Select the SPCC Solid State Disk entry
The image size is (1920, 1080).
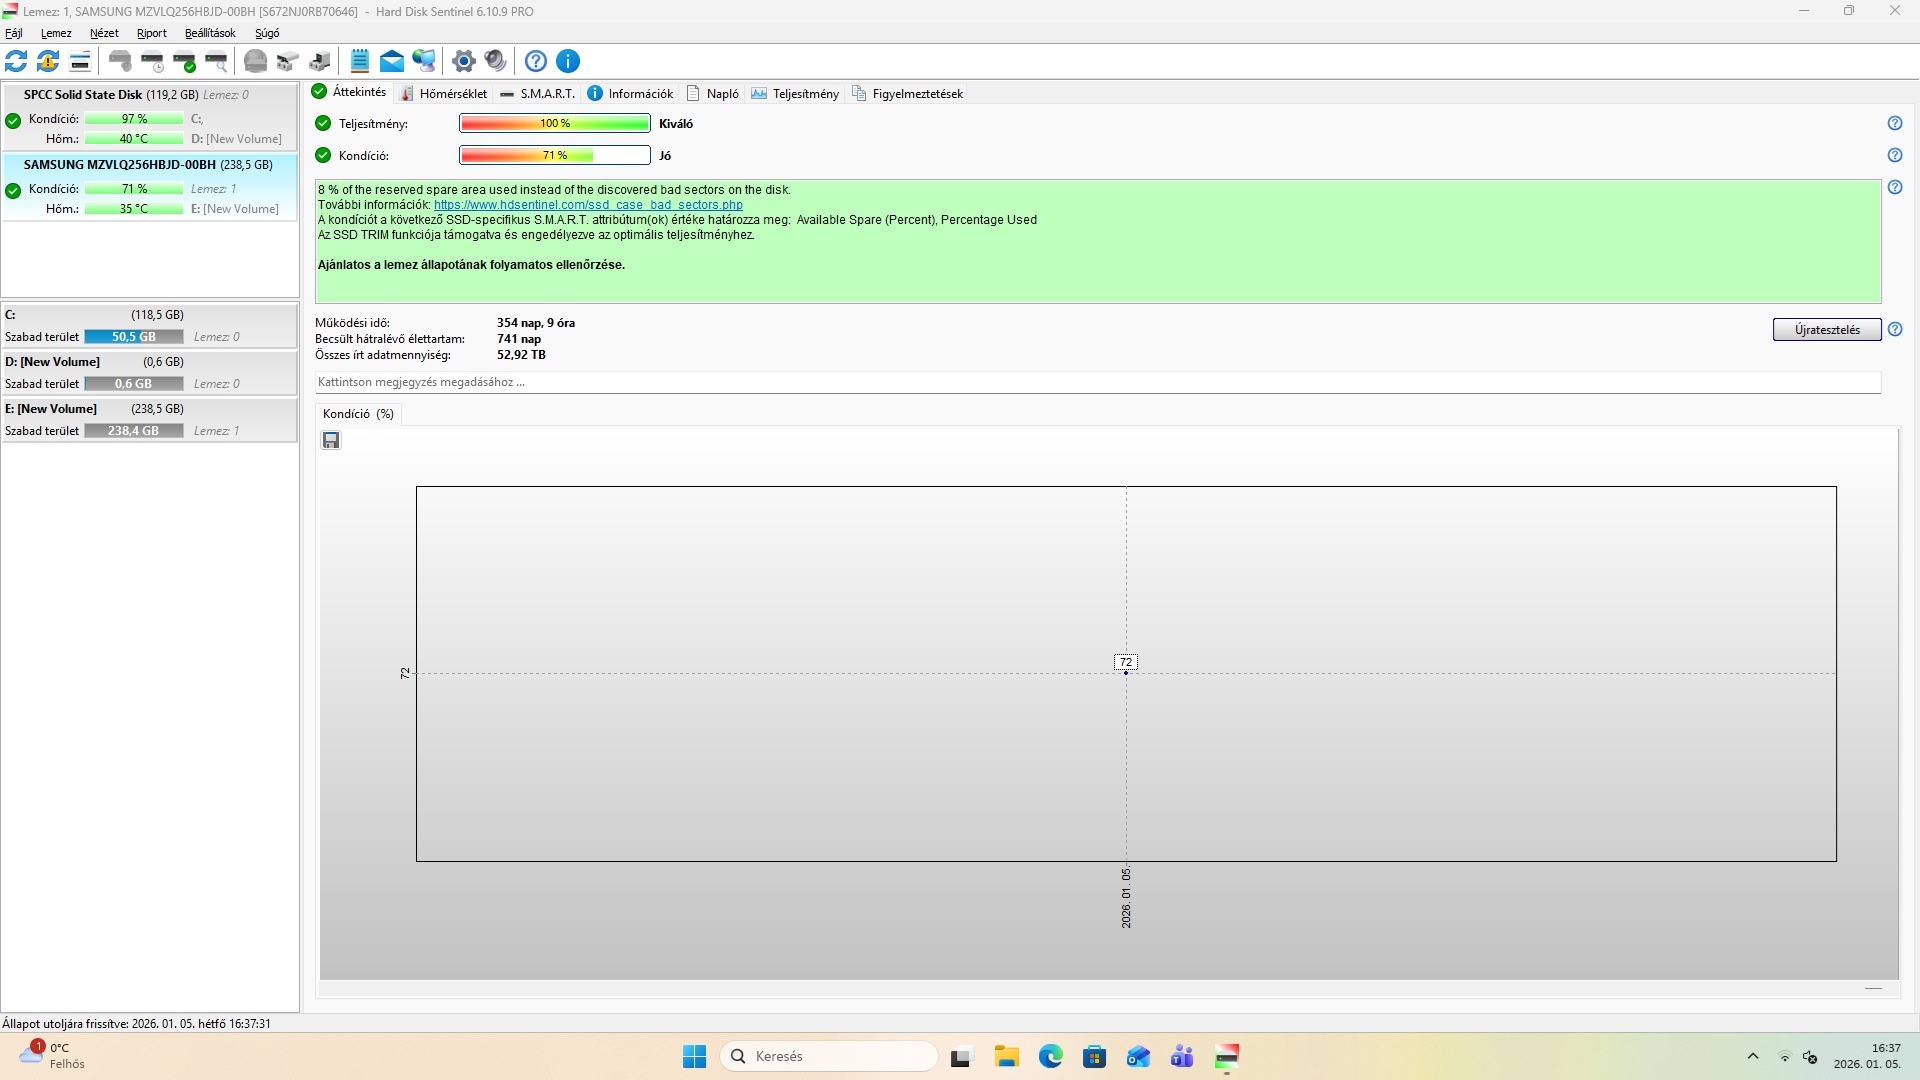click(x=110, y=95)
